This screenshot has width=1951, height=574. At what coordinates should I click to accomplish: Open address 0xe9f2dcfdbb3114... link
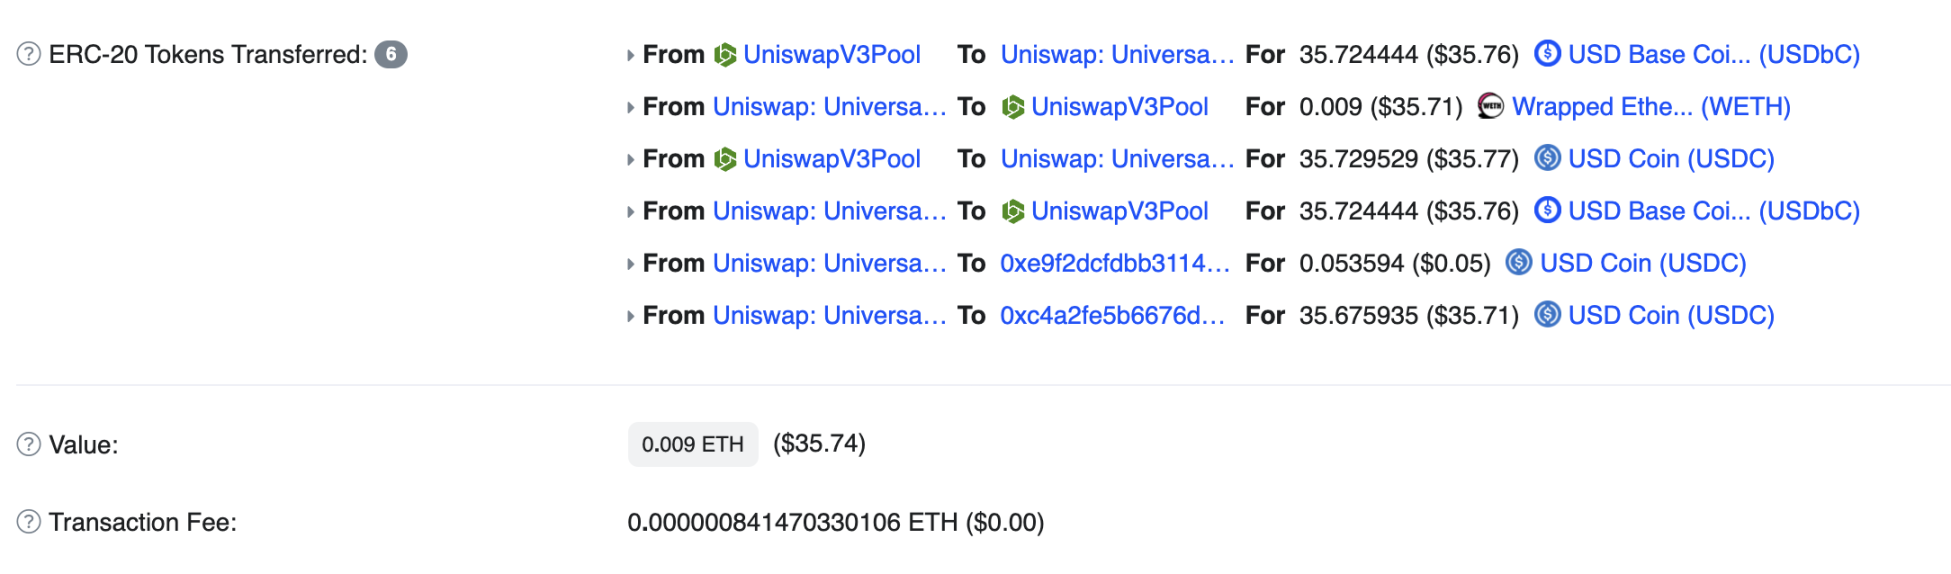click(1115, 263)
